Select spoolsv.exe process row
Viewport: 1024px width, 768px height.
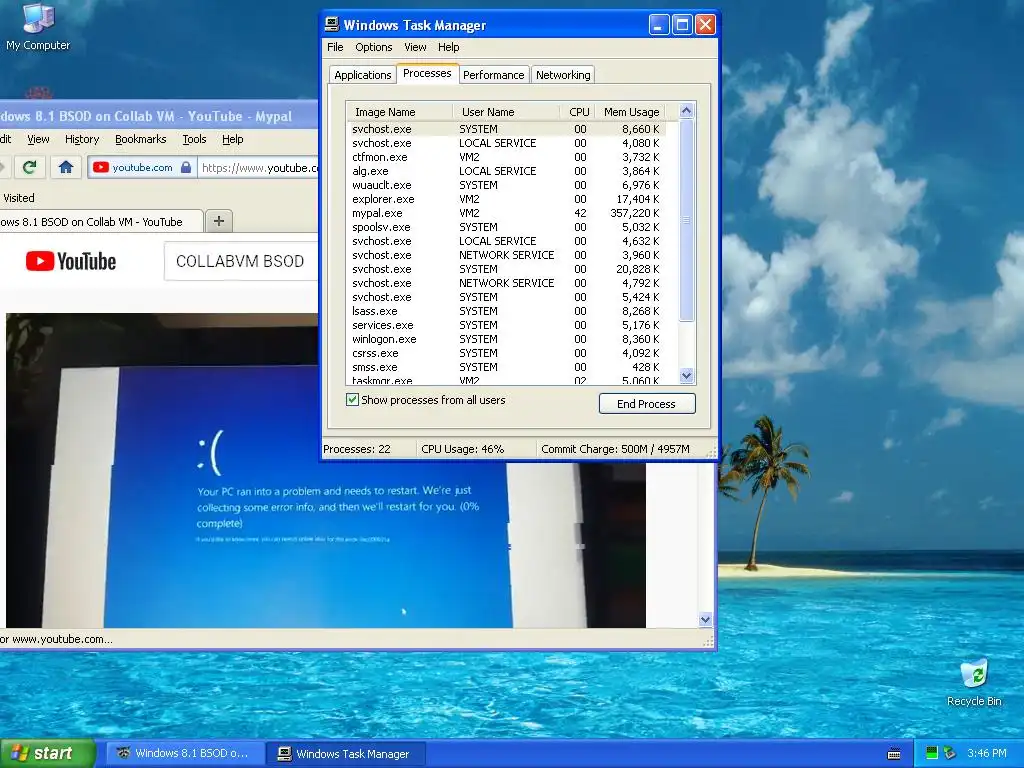click(507, 227)
